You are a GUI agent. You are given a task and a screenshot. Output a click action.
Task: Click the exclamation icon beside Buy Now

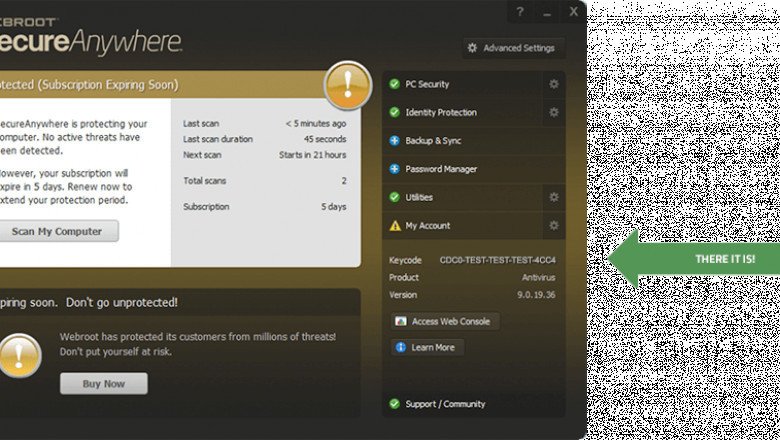coord(19,356)
